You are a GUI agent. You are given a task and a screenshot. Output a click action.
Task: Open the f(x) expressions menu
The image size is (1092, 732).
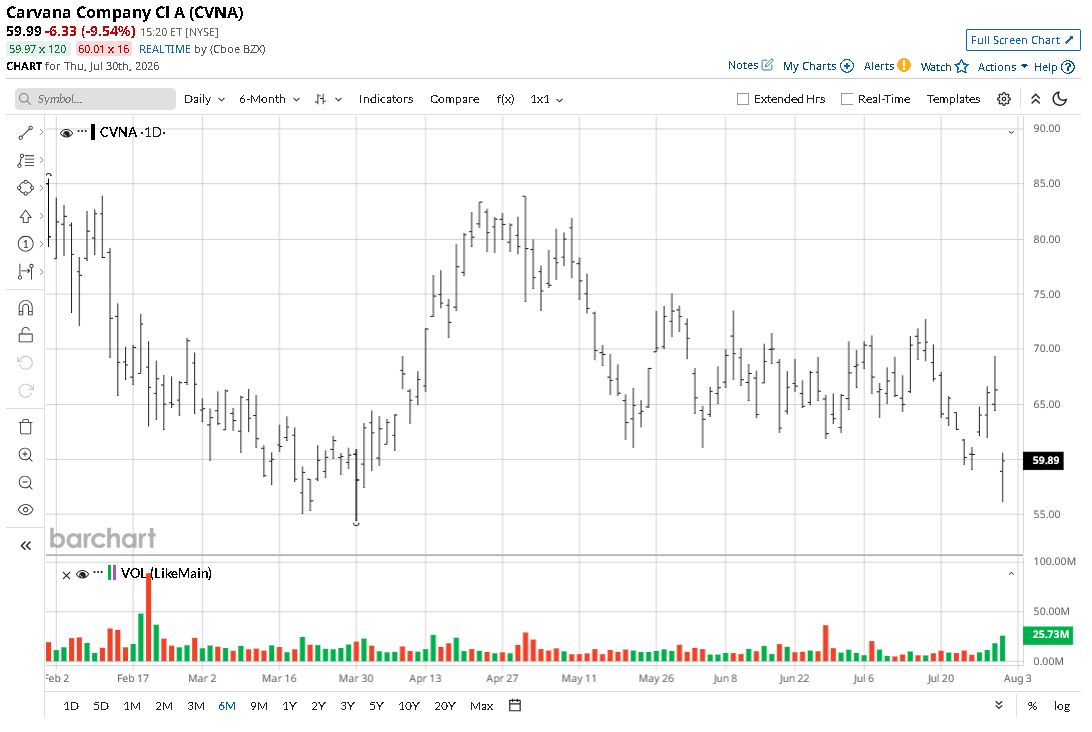click(505, 99)
